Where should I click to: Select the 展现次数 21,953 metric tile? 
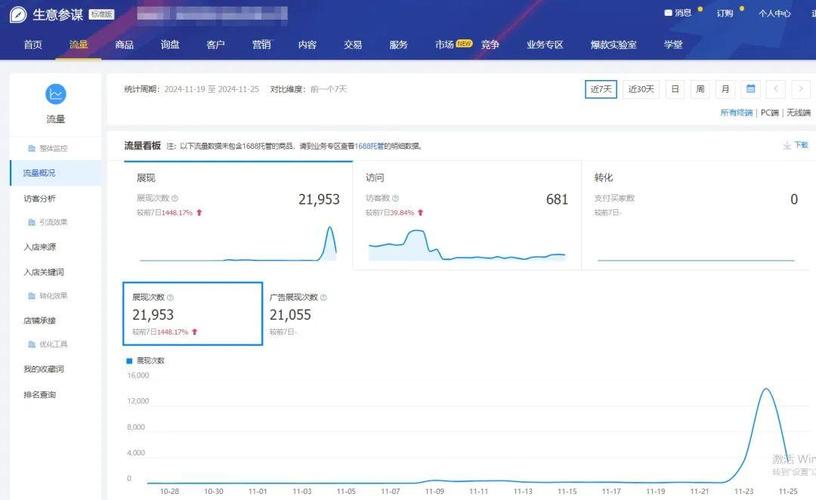click(x=193, y=314)
